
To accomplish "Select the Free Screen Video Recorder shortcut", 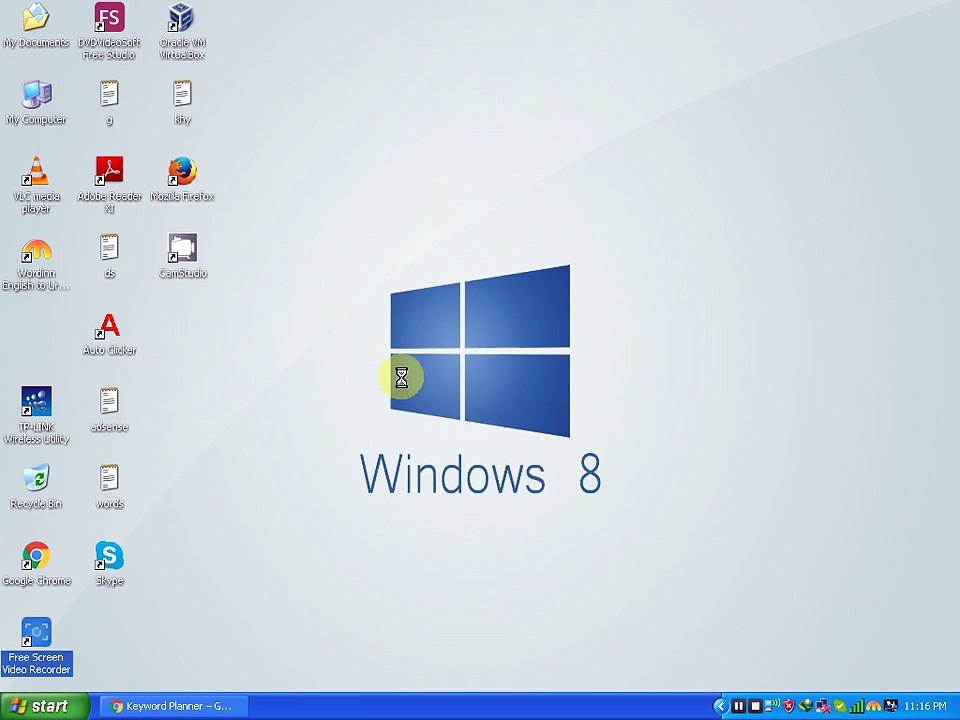I will coord(36,647).
